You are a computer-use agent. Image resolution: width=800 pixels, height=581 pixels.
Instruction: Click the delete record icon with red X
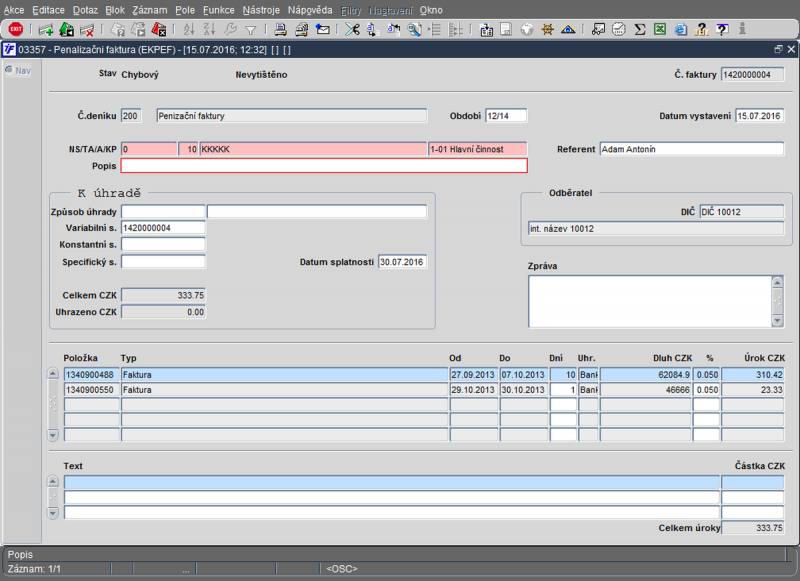point(87,29)
